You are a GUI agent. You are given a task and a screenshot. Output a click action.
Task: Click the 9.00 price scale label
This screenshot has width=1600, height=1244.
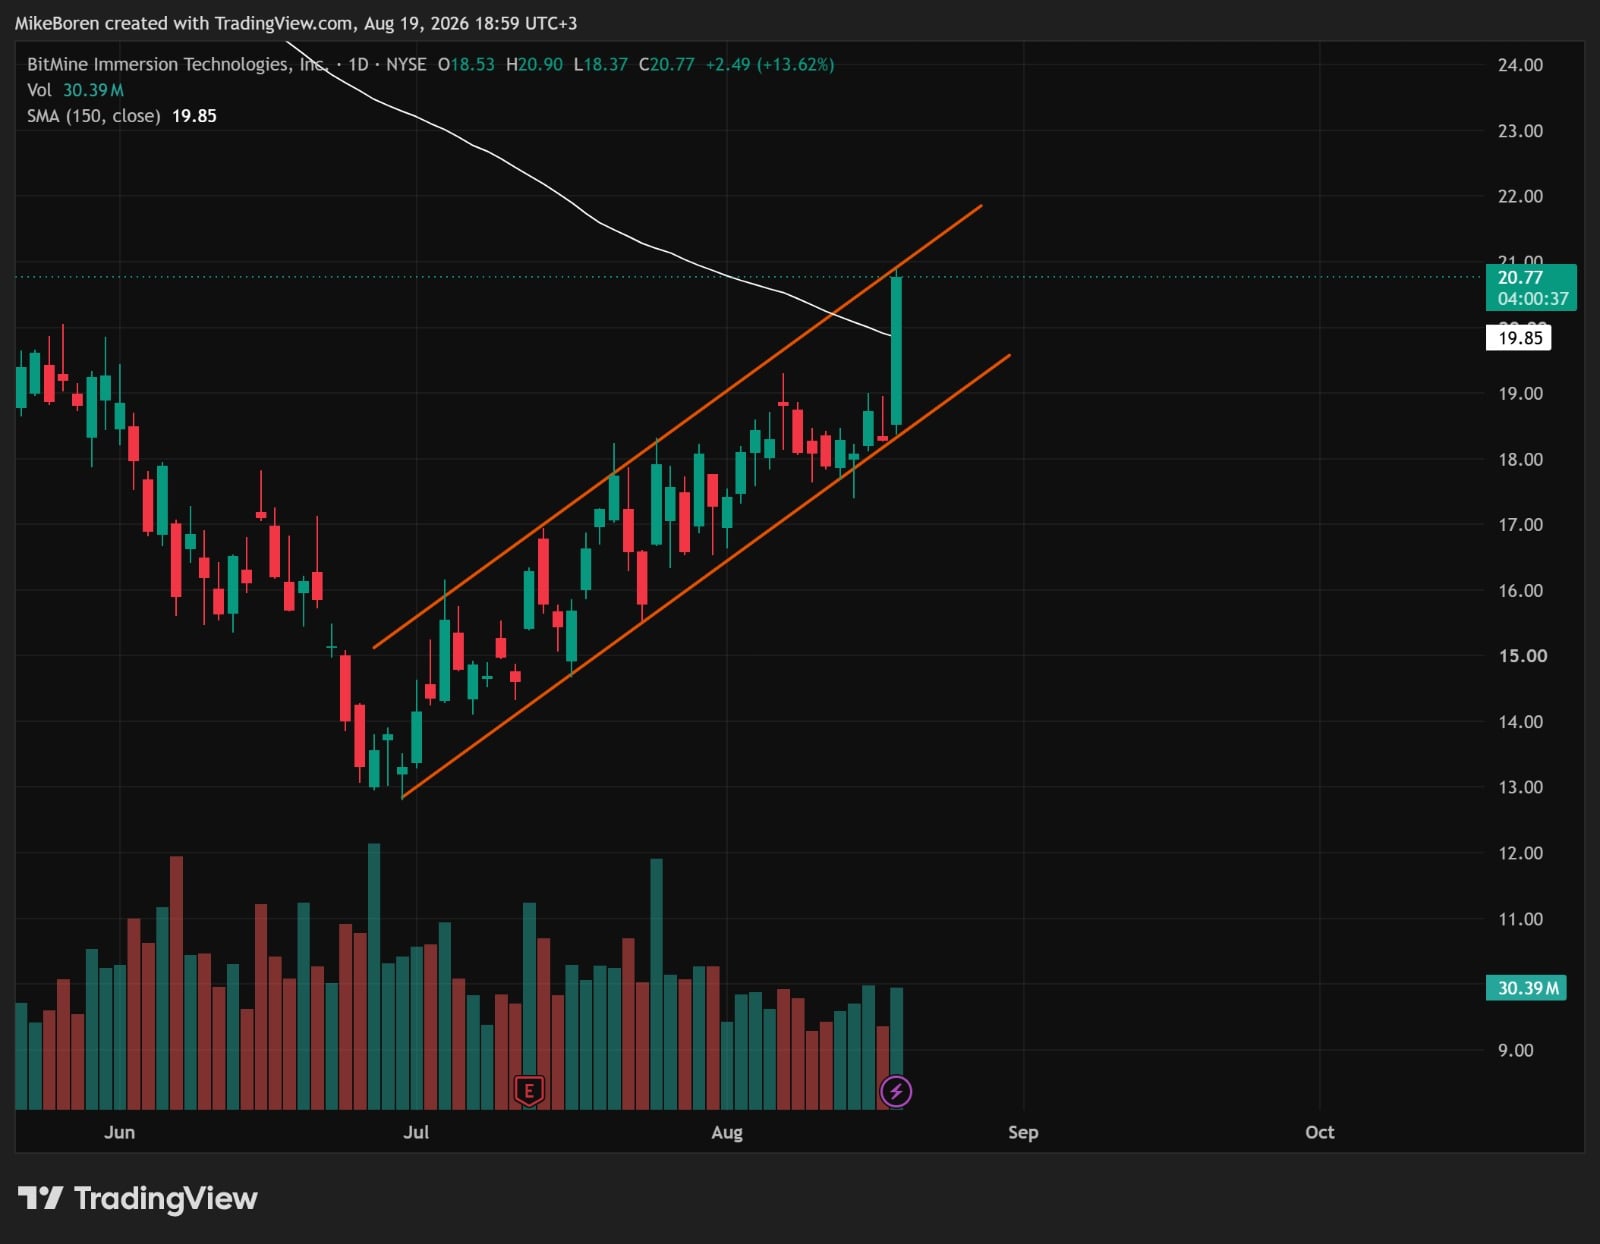(x=1515, y=1050)
